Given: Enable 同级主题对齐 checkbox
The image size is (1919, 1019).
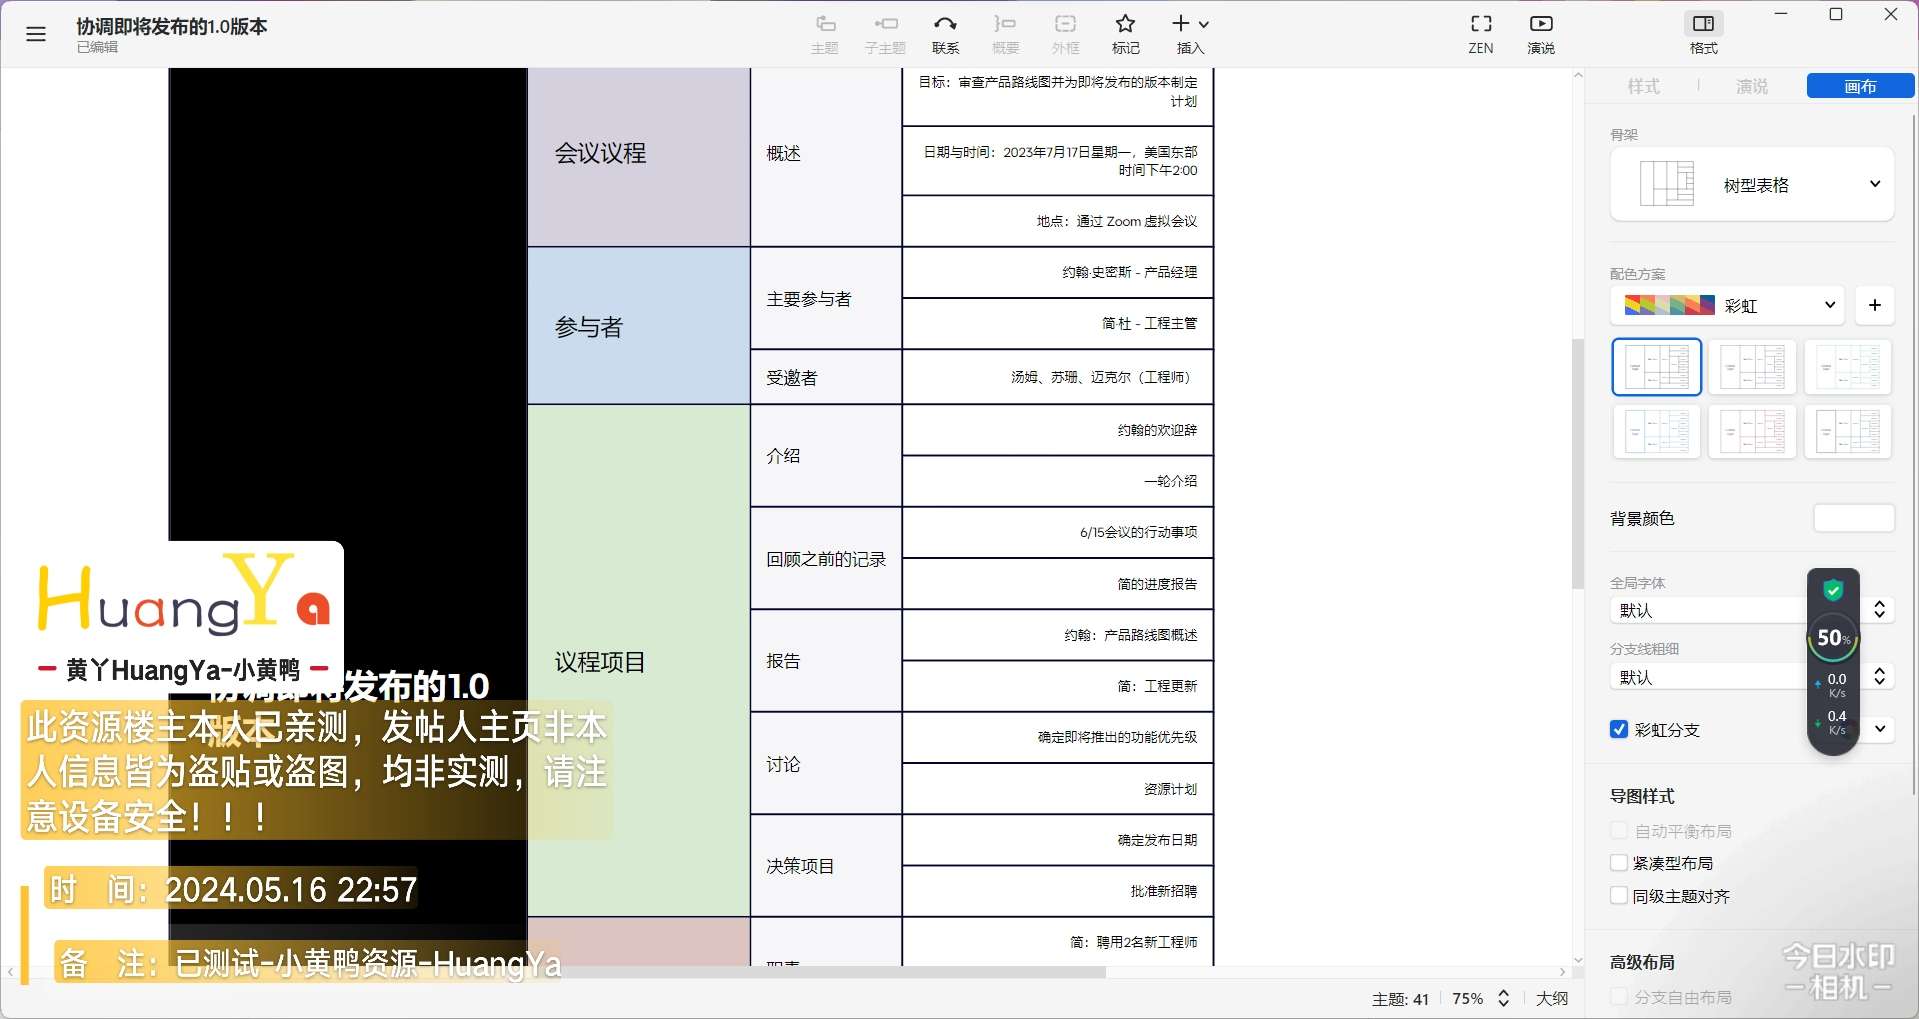Looking at the screenshot, I should 1619,896.
